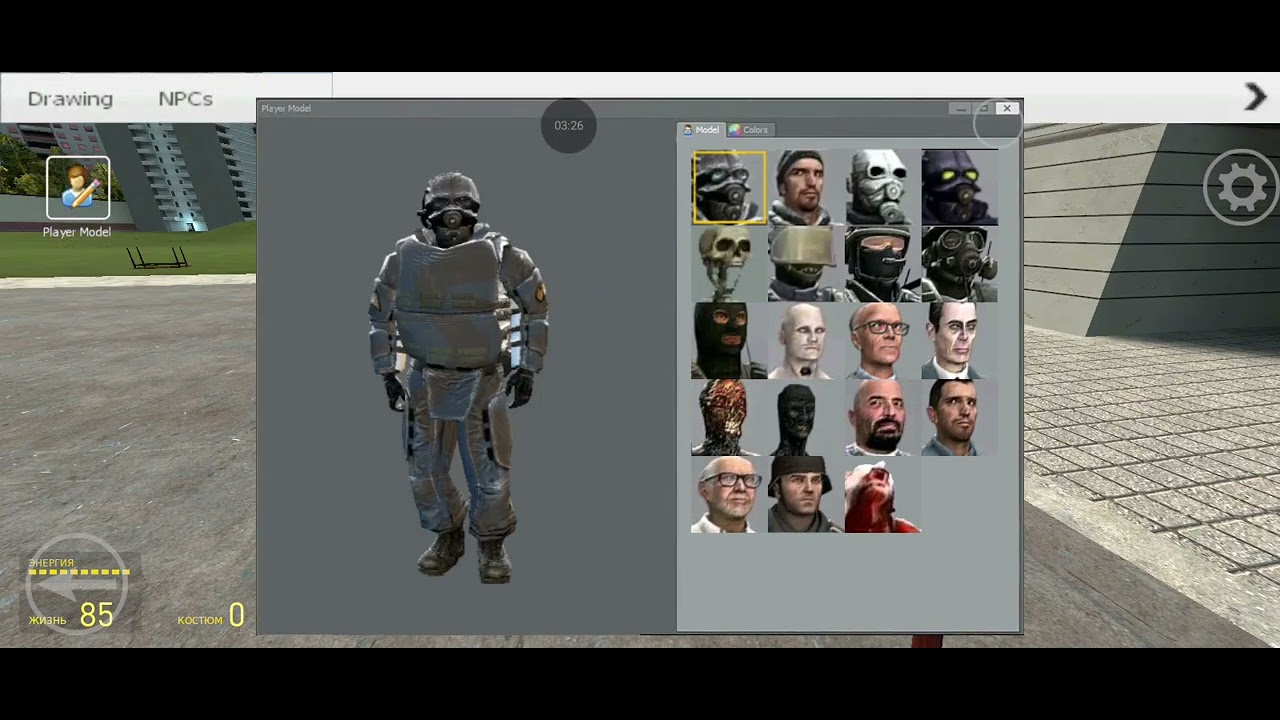Click the 3D Combine soldier preview

(x=459, y=378)
